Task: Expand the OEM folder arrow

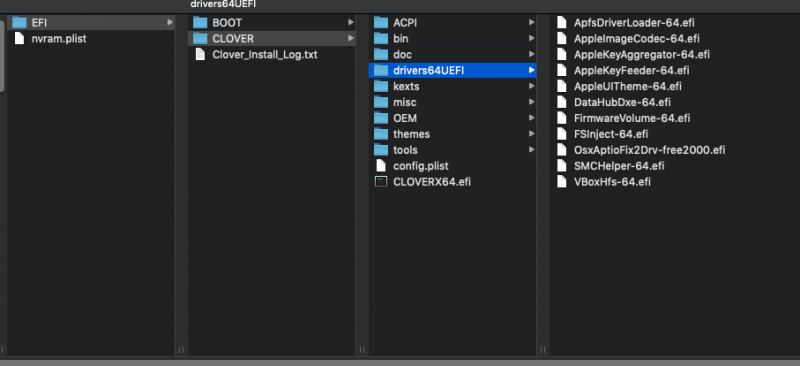Action: pos(532,118)
